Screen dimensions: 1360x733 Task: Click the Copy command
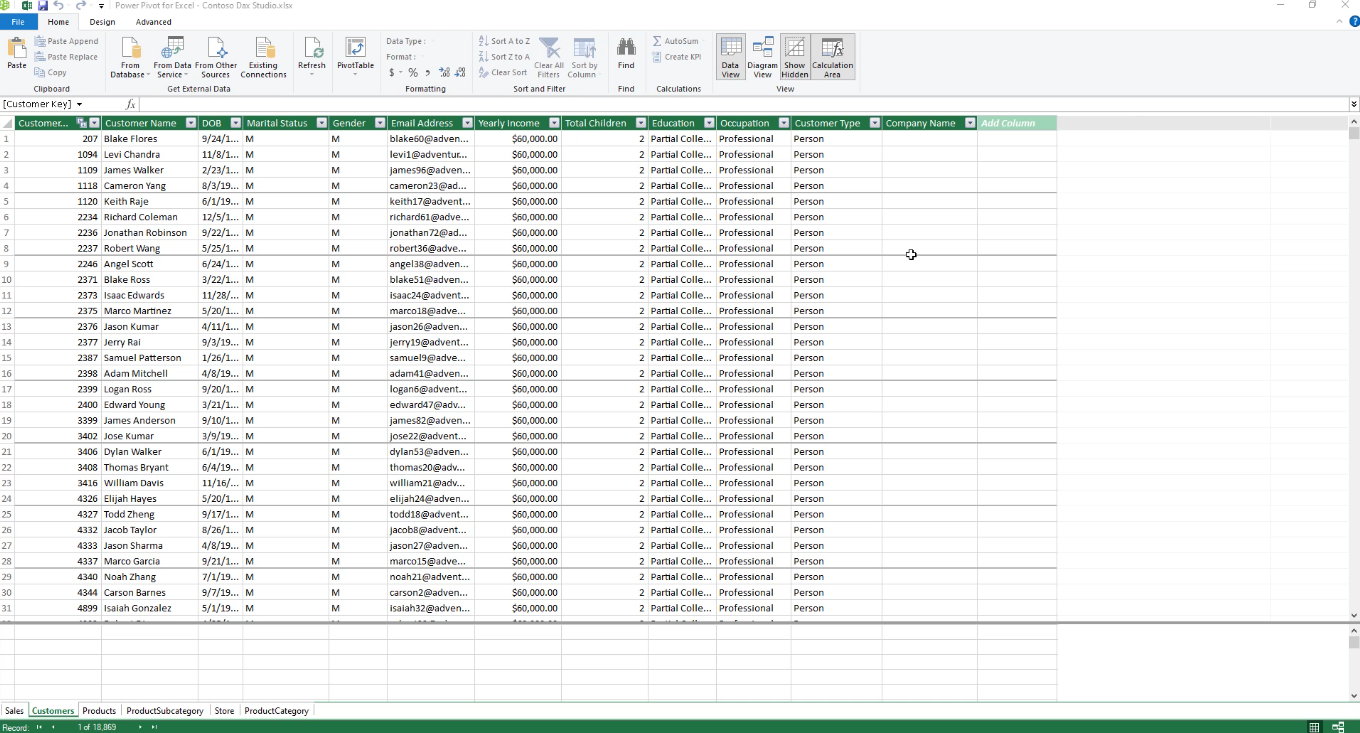pos(50,73)
